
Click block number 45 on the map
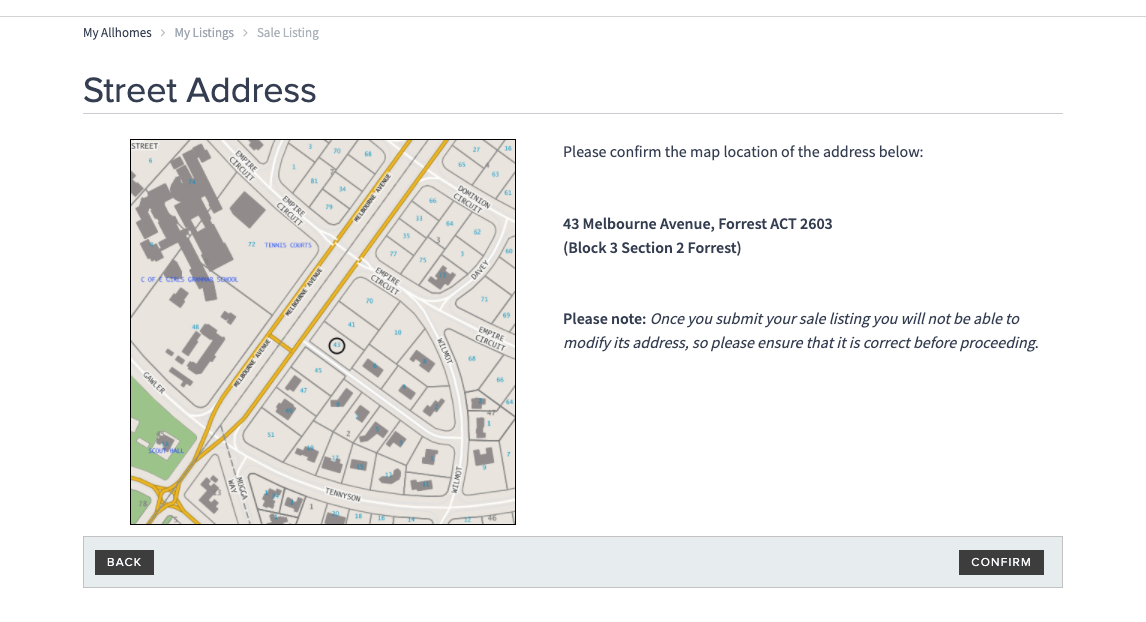318,371
